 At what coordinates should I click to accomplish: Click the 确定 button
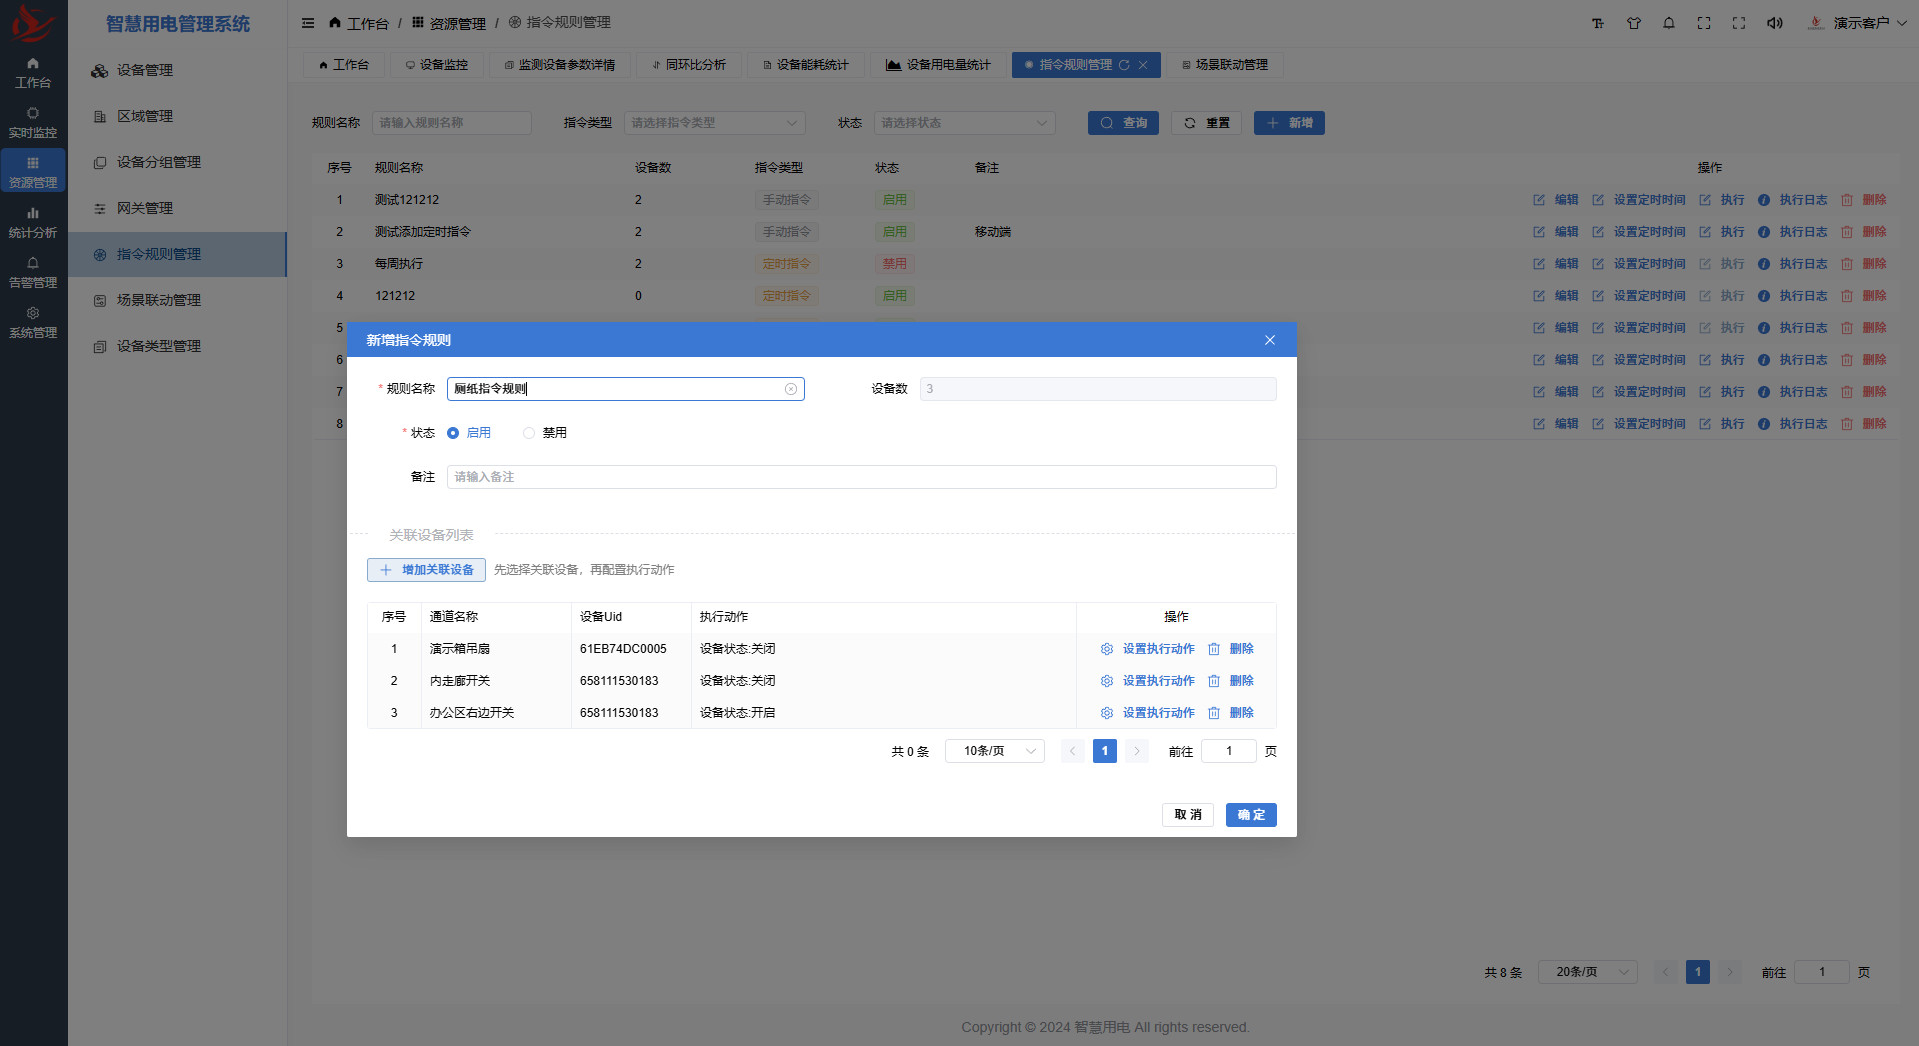[x=1251, y=815]
